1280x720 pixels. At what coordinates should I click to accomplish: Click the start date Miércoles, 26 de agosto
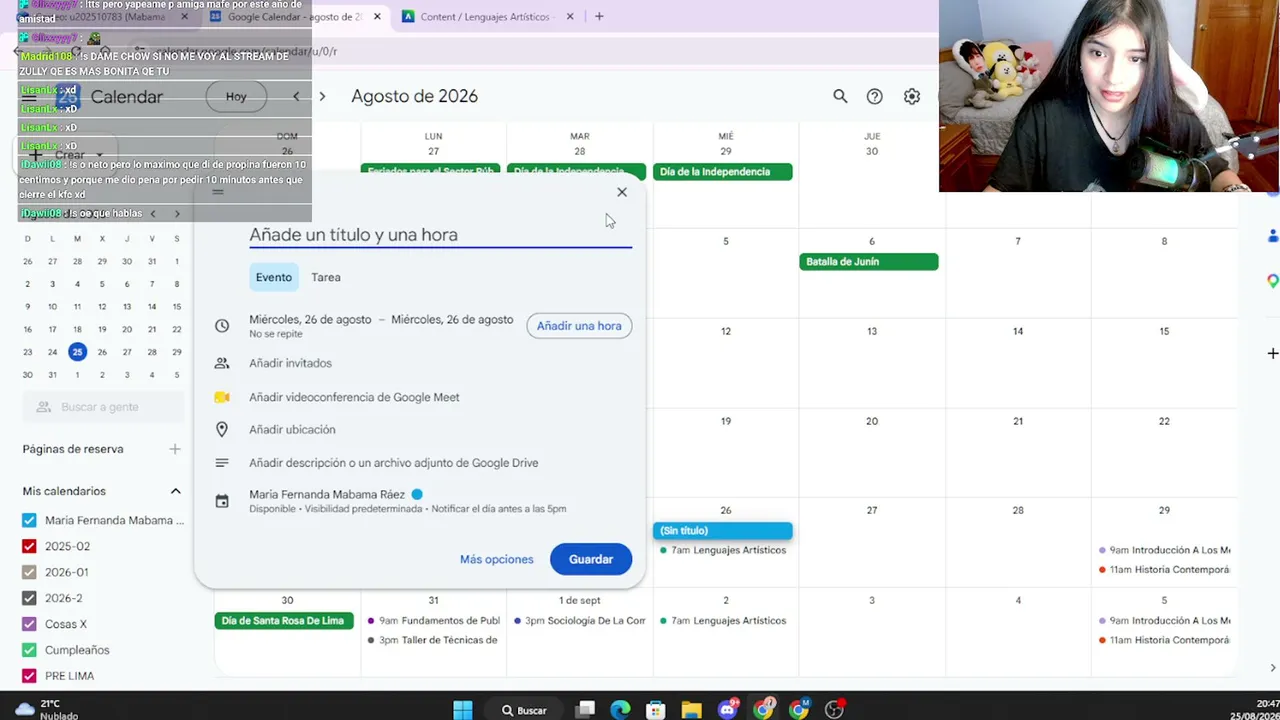click(x=310, y=319)
